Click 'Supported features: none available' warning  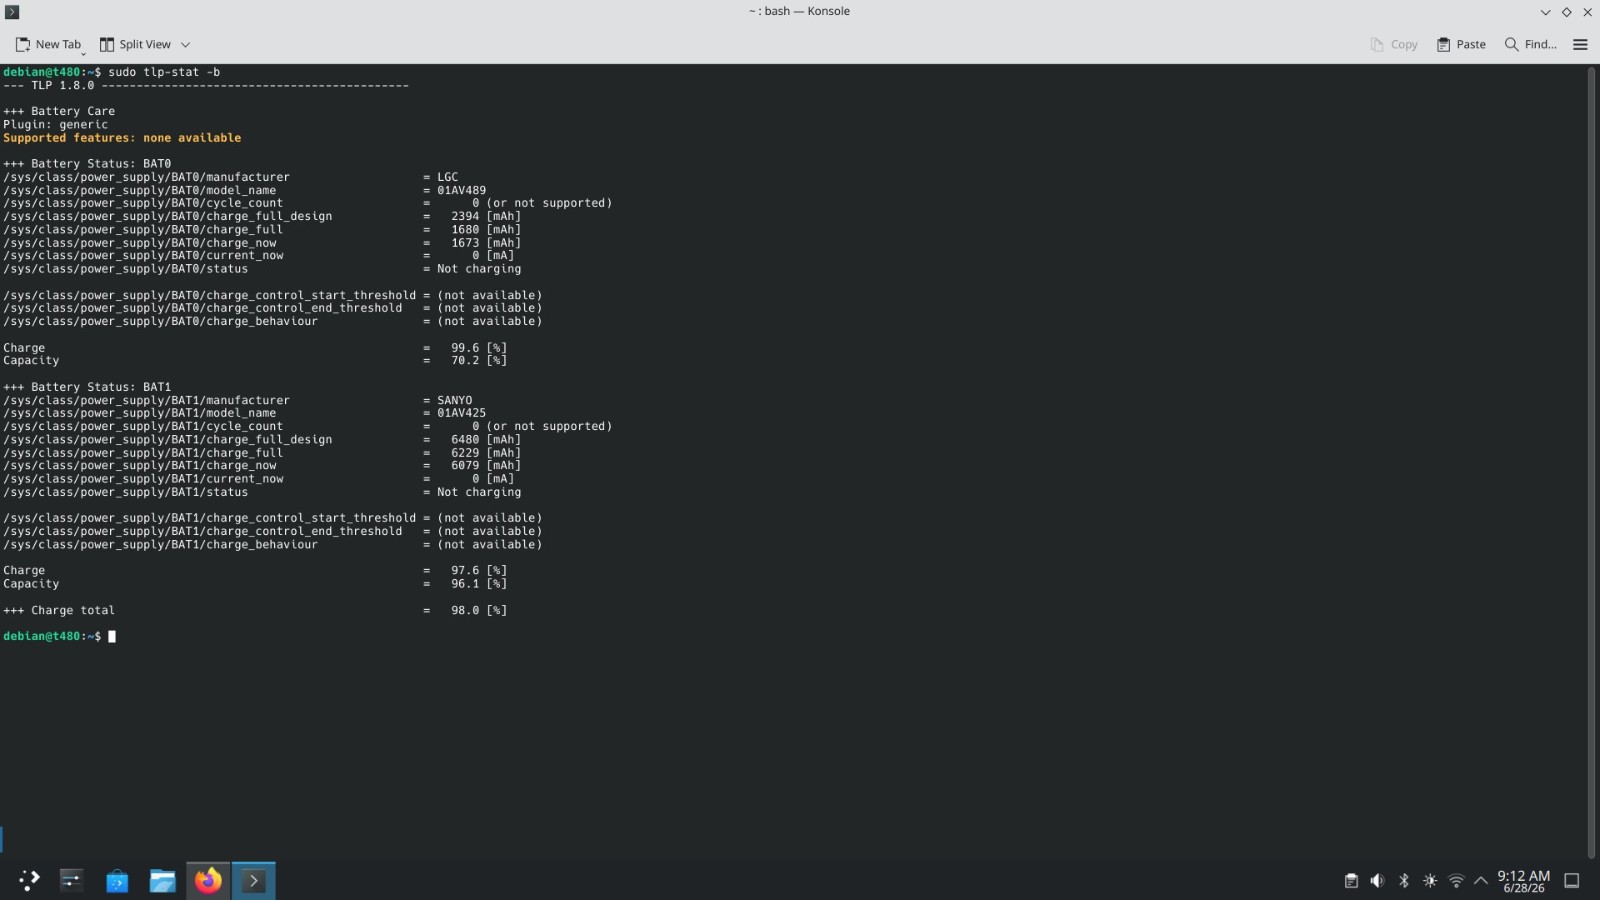coord(122,138)
